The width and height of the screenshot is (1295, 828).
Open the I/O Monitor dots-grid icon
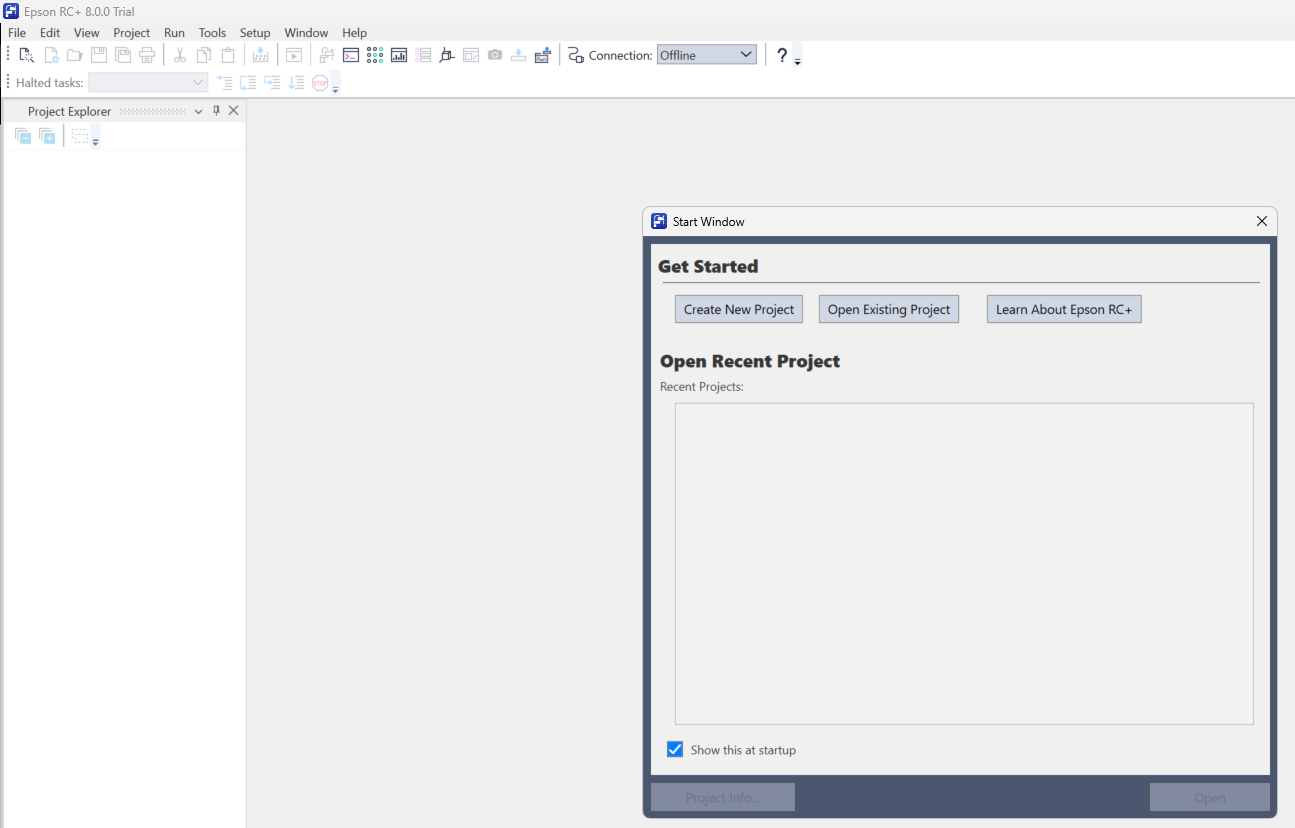click(375, 55)
